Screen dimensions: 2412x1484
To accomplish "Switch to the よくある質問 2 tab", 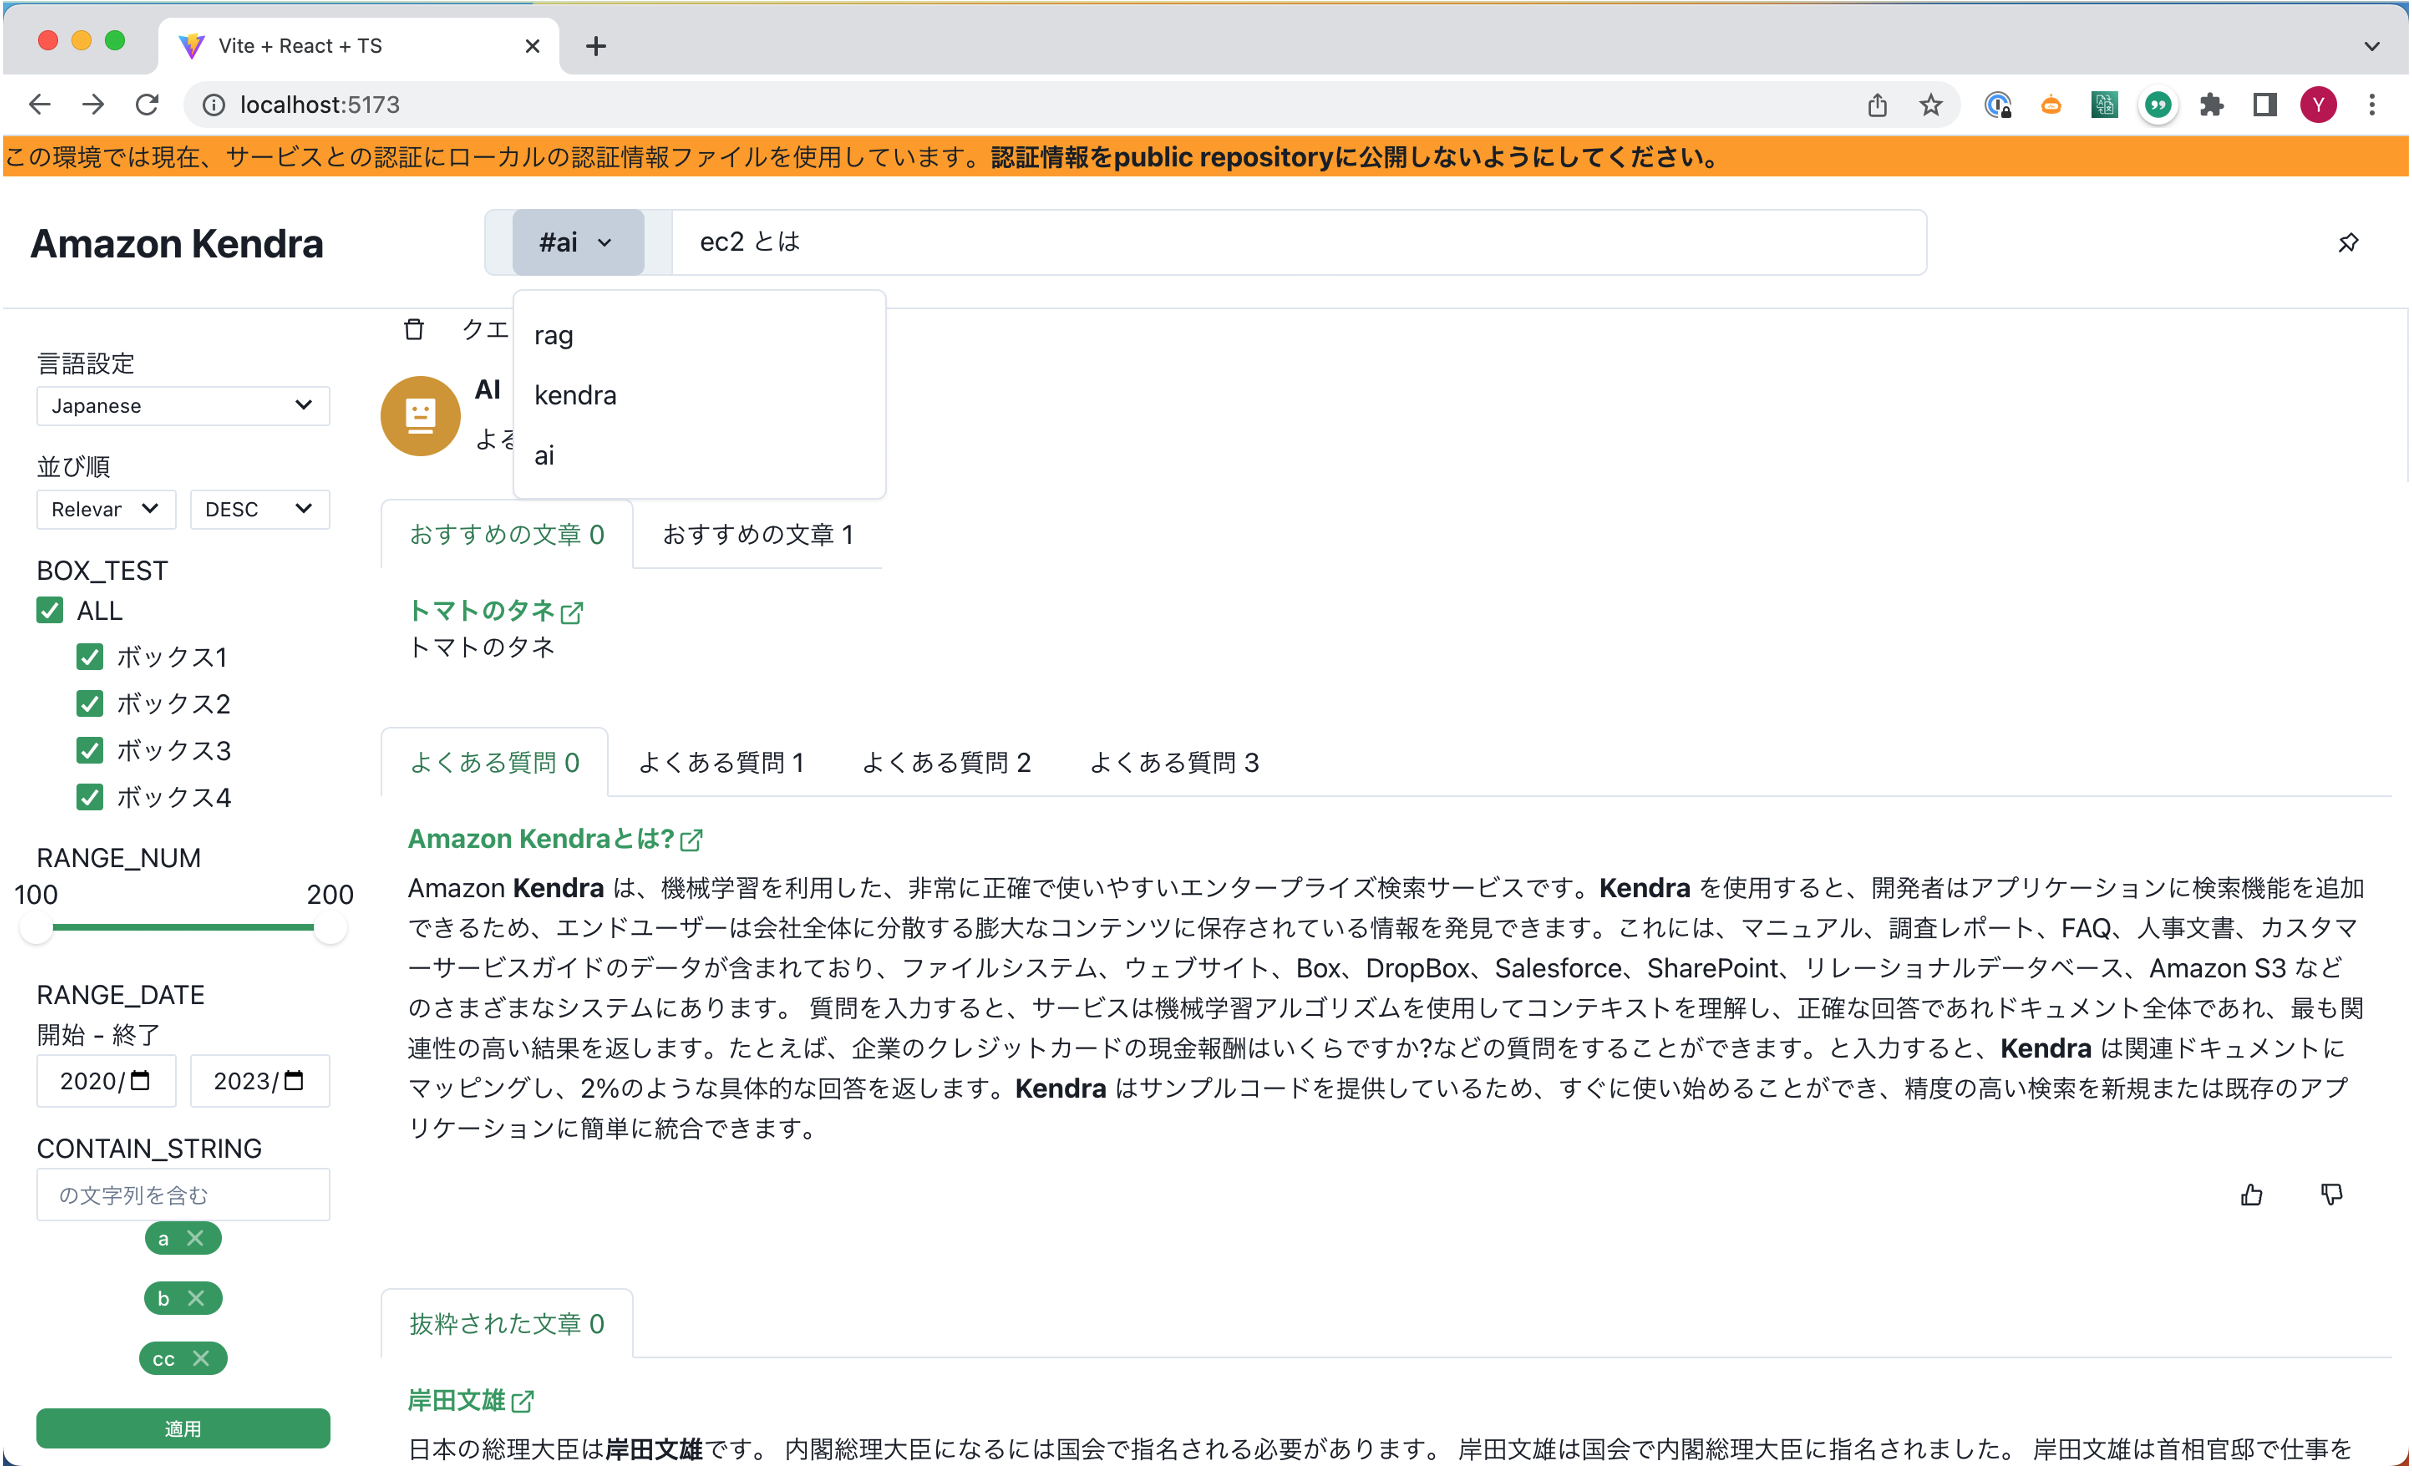I will [x=946, y=763].
